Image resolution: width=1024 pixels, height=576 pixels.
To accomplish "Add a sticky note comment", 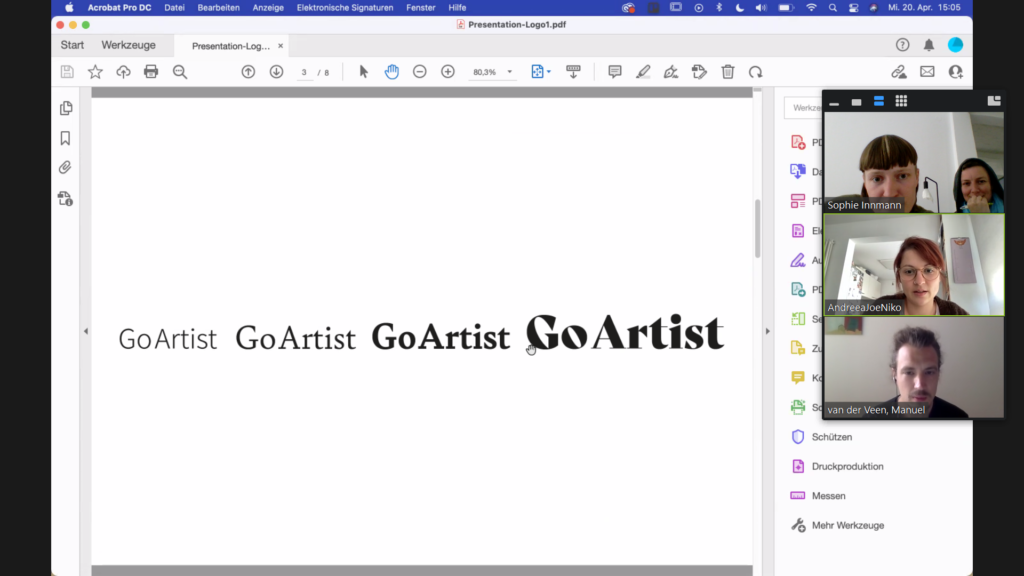I will pyautogui.click(x=615, y=72).
